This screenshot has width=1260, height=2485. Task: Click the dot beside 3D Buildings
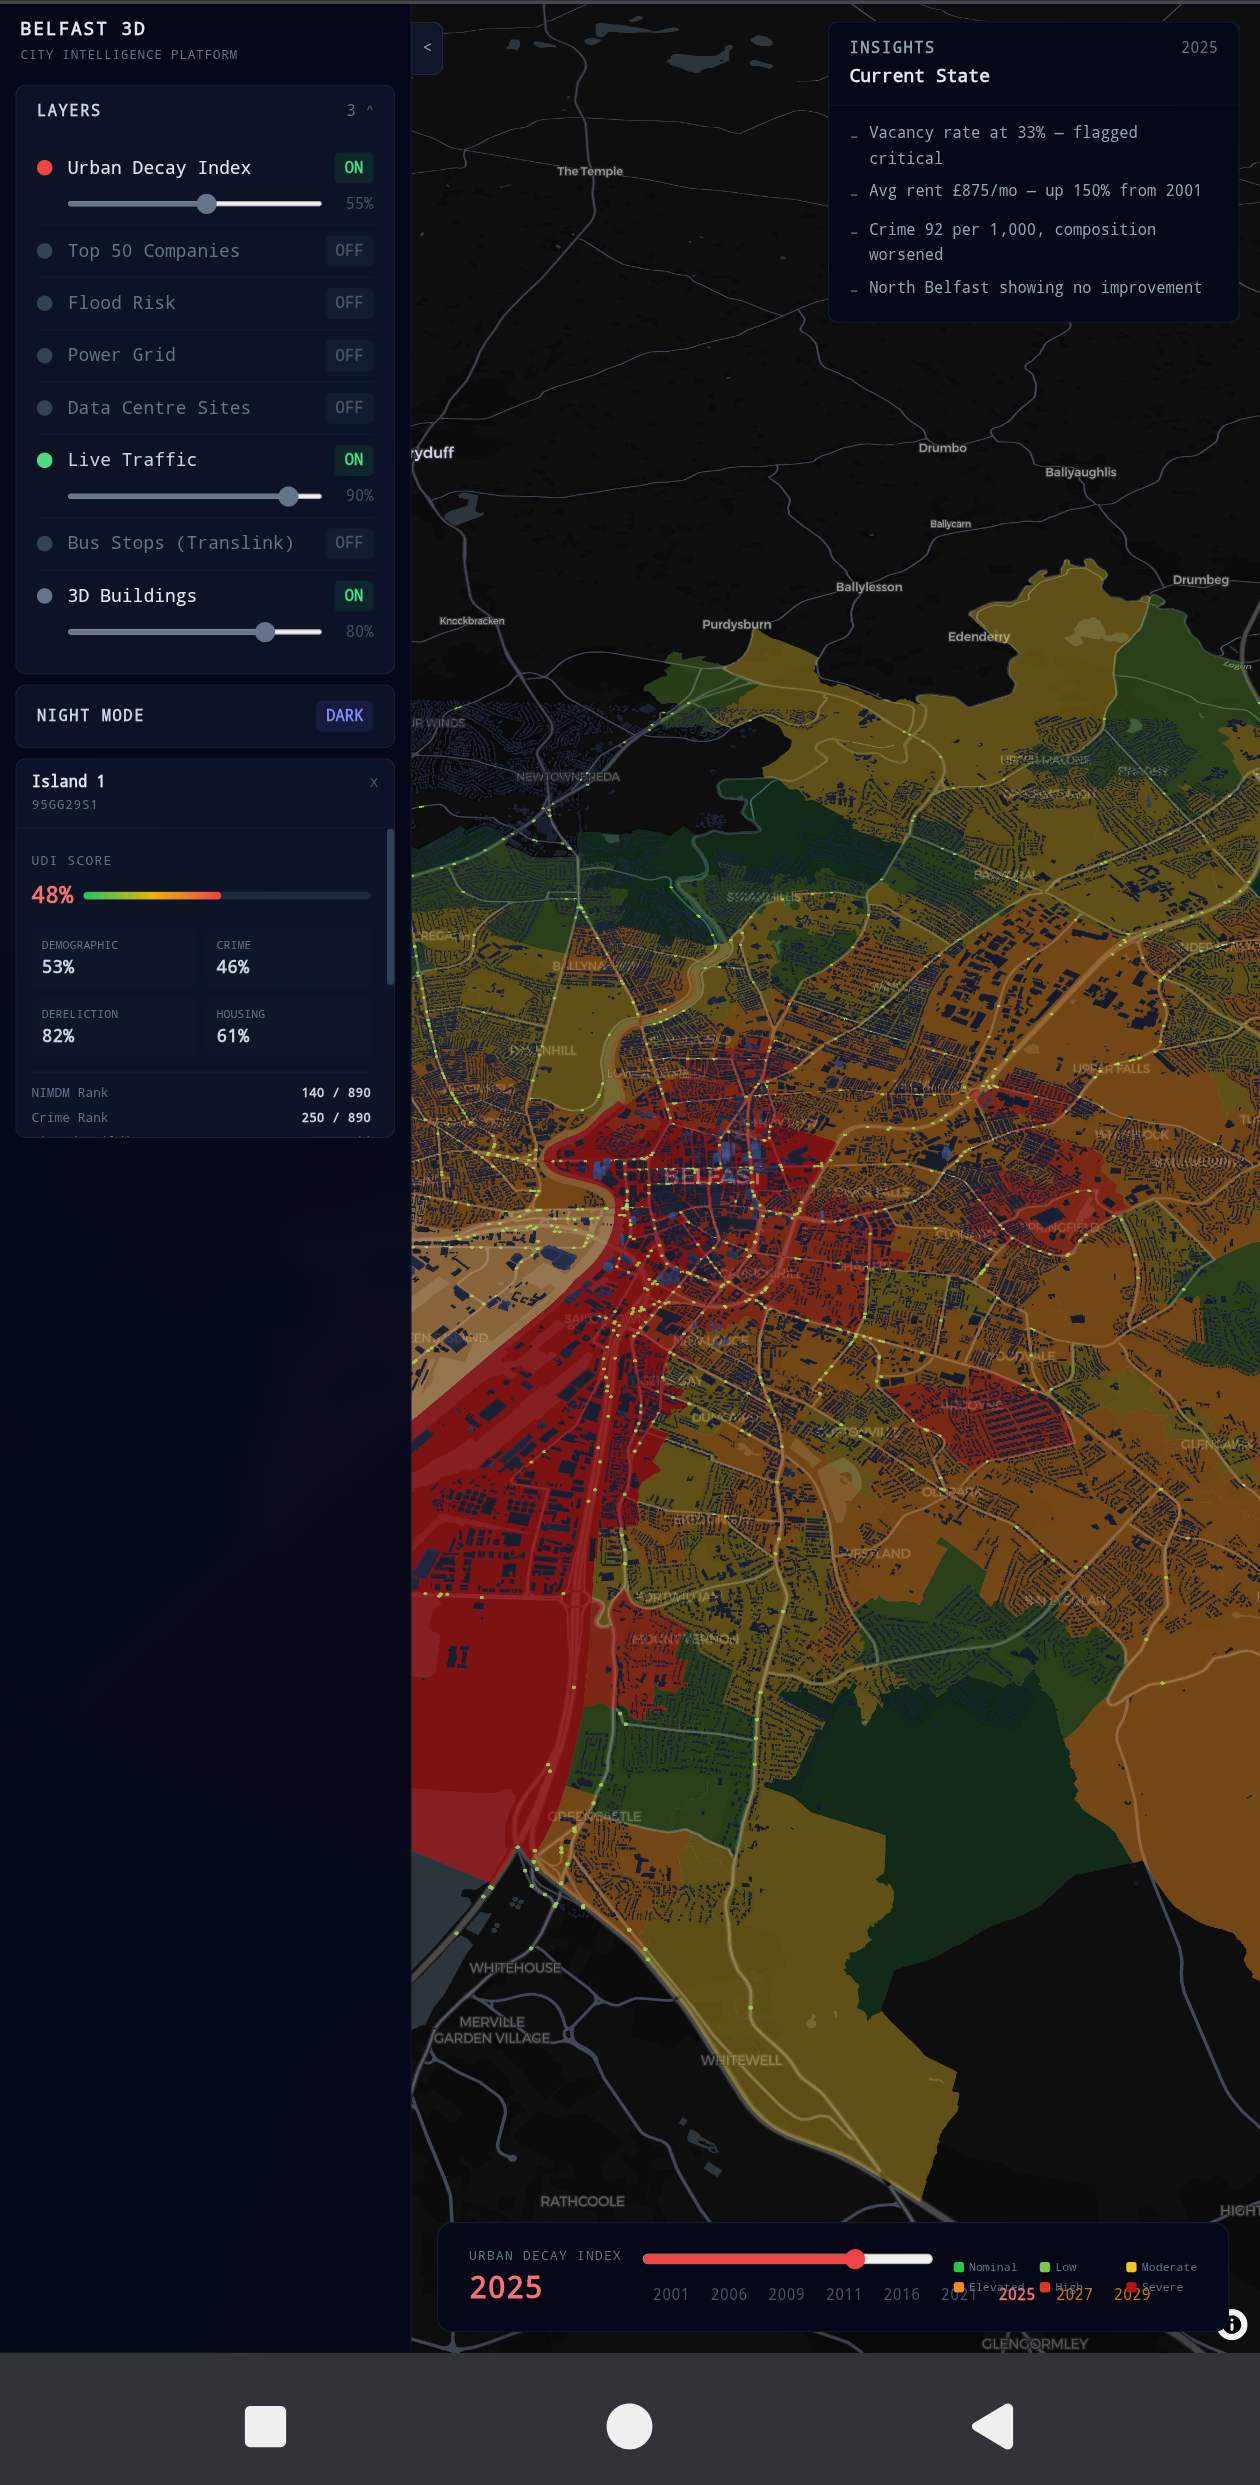[45, 596]
